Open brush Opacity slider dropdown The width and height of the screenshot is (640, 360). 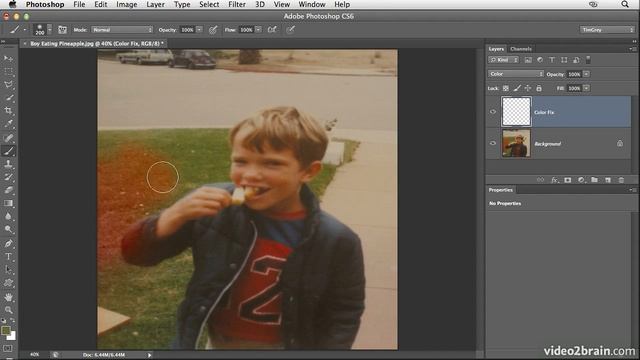(x=199, y=30)
